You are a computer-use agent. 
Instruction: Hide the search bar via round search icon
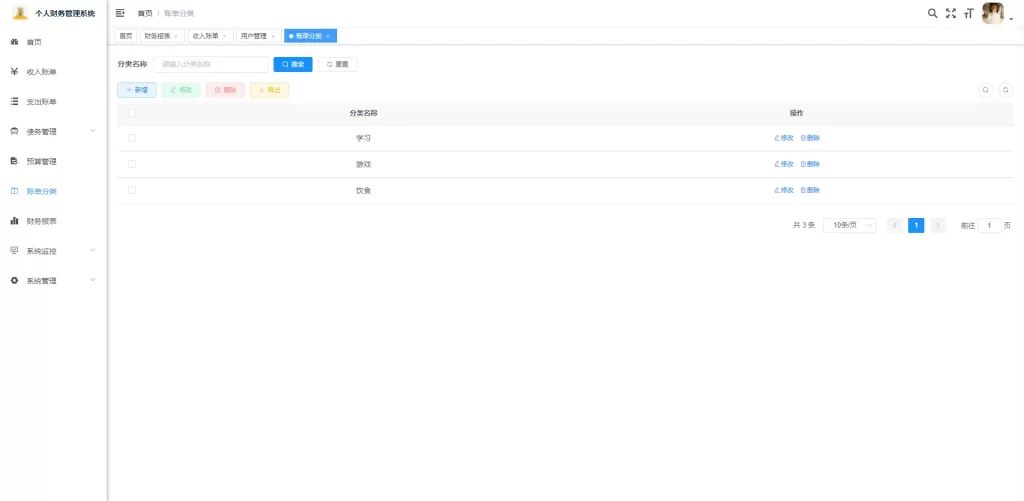pyautogui.click(x=985, y=90)
